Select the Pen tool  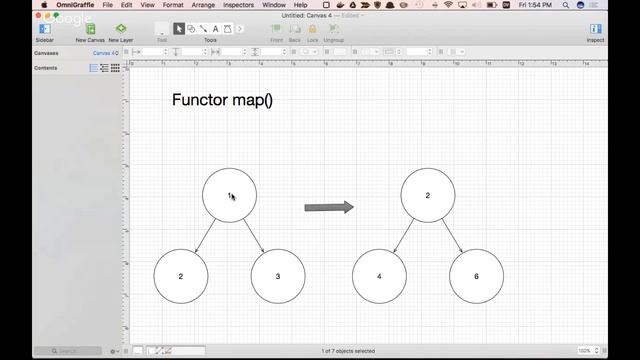pos(228,29)
